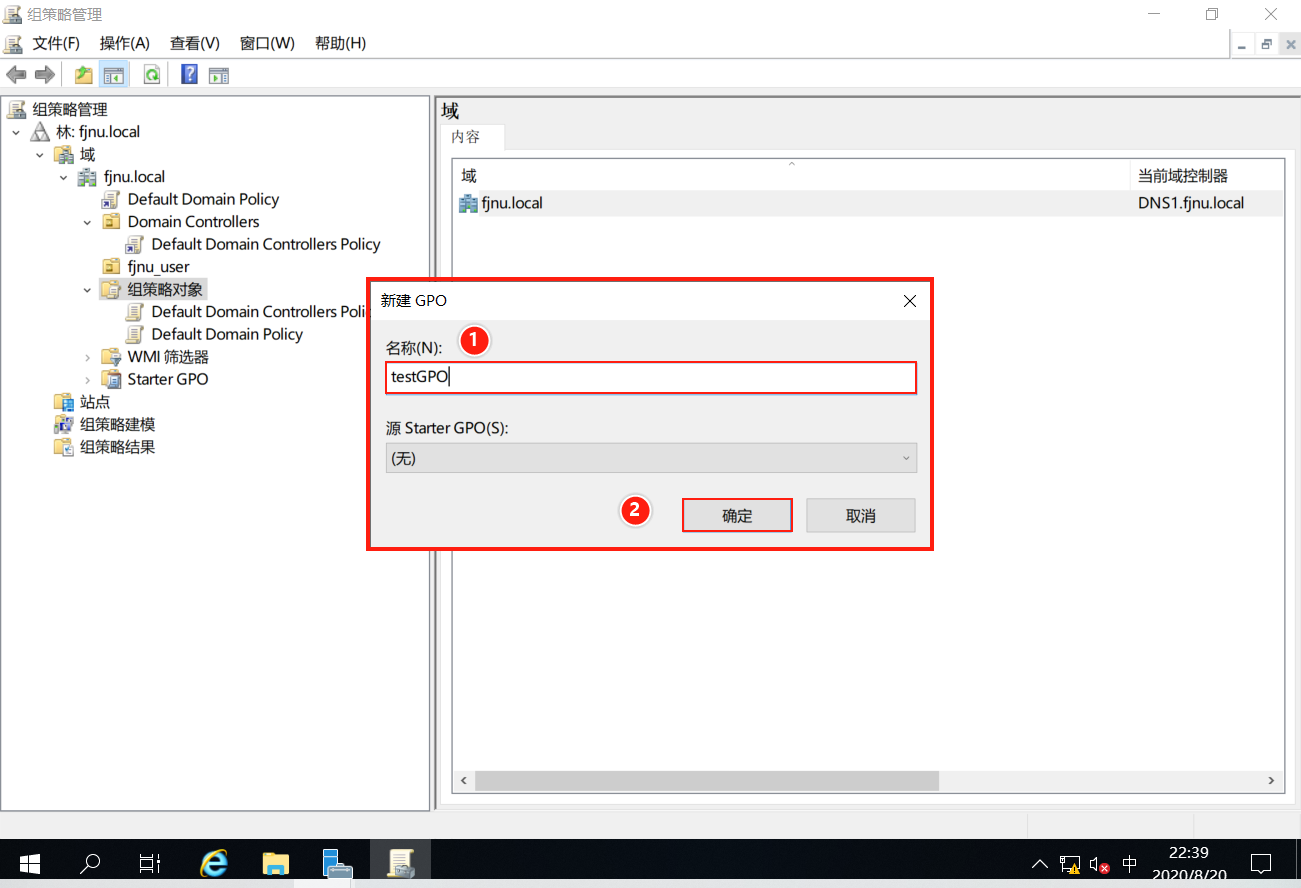Collapse the Domain Controllers node

pyautogui.click(x=88, y=222)
